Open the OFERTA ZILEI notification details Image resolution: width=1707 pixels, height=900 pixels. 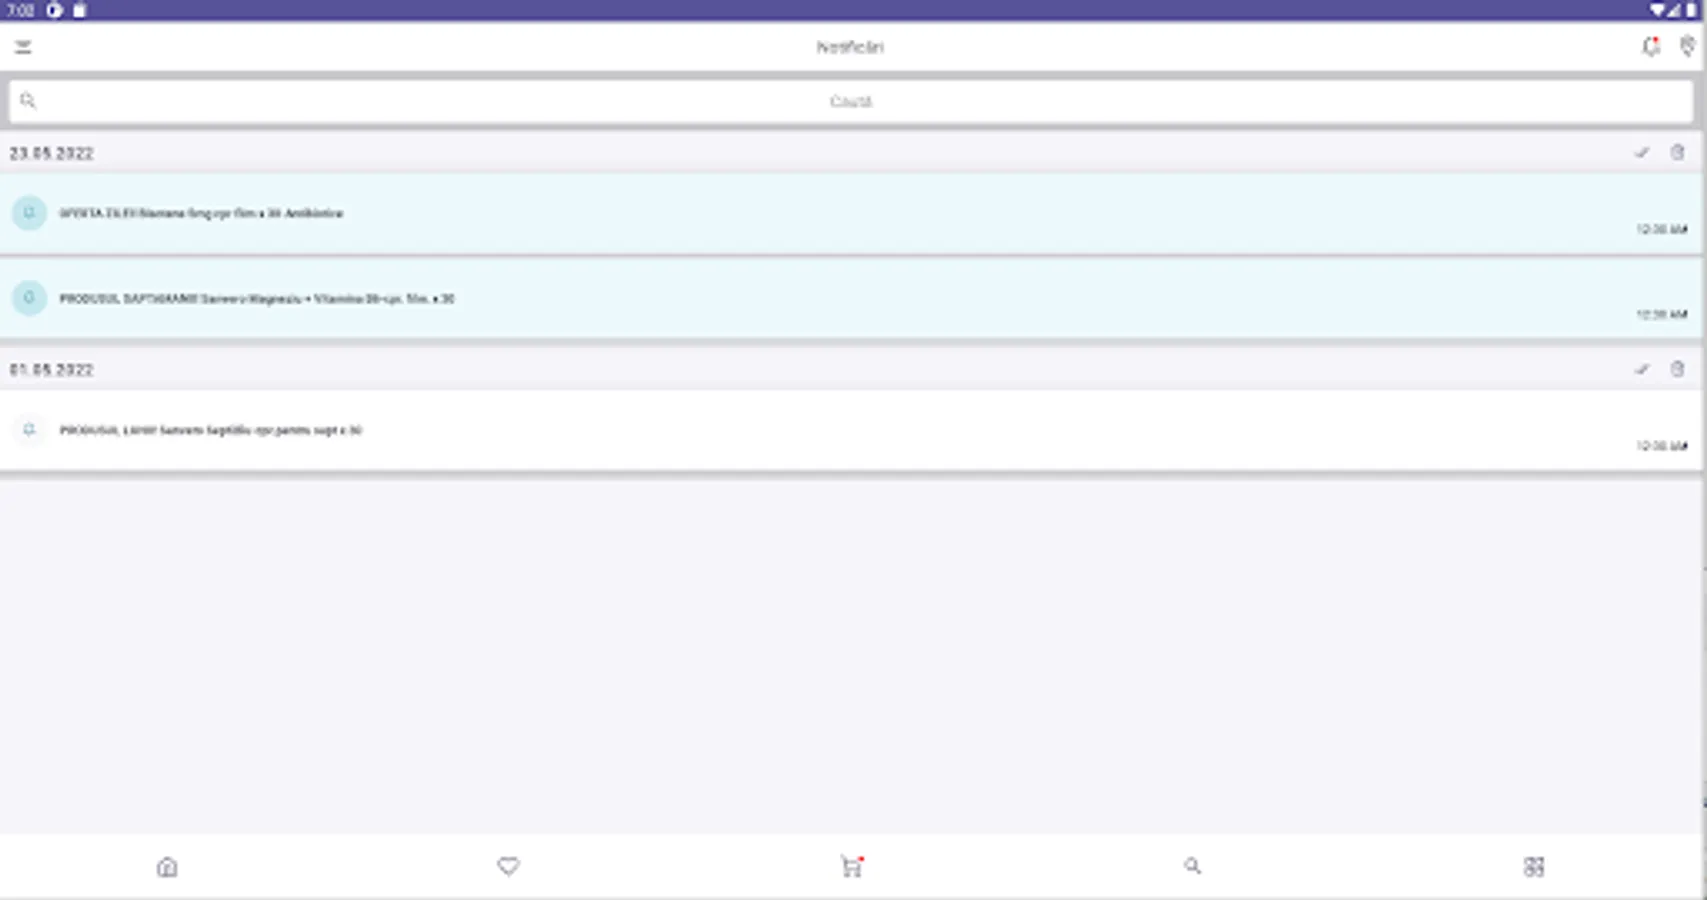(x=400, y=213)
